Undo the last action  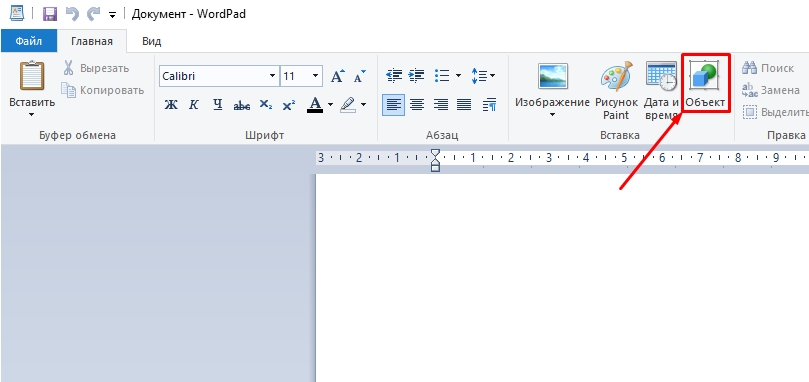pyautogui.click(x=72, y=14)
